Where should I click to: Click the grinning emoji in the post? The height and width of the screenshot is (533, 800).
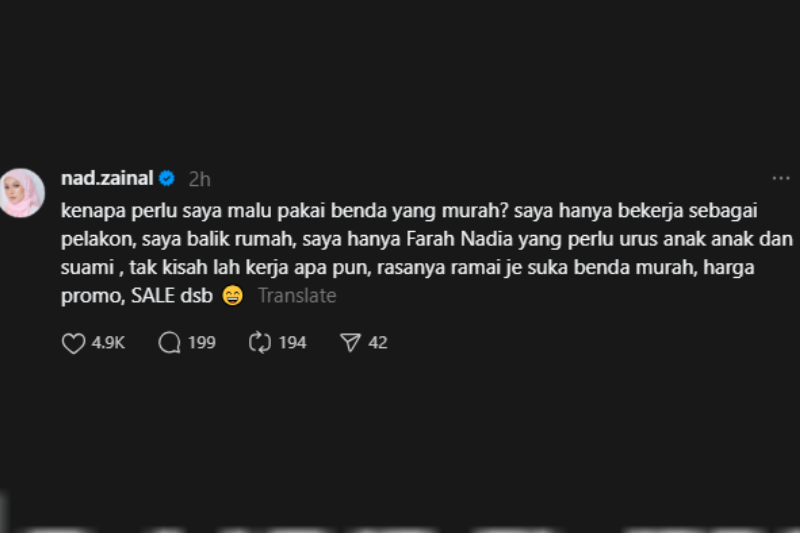point(233,295)
